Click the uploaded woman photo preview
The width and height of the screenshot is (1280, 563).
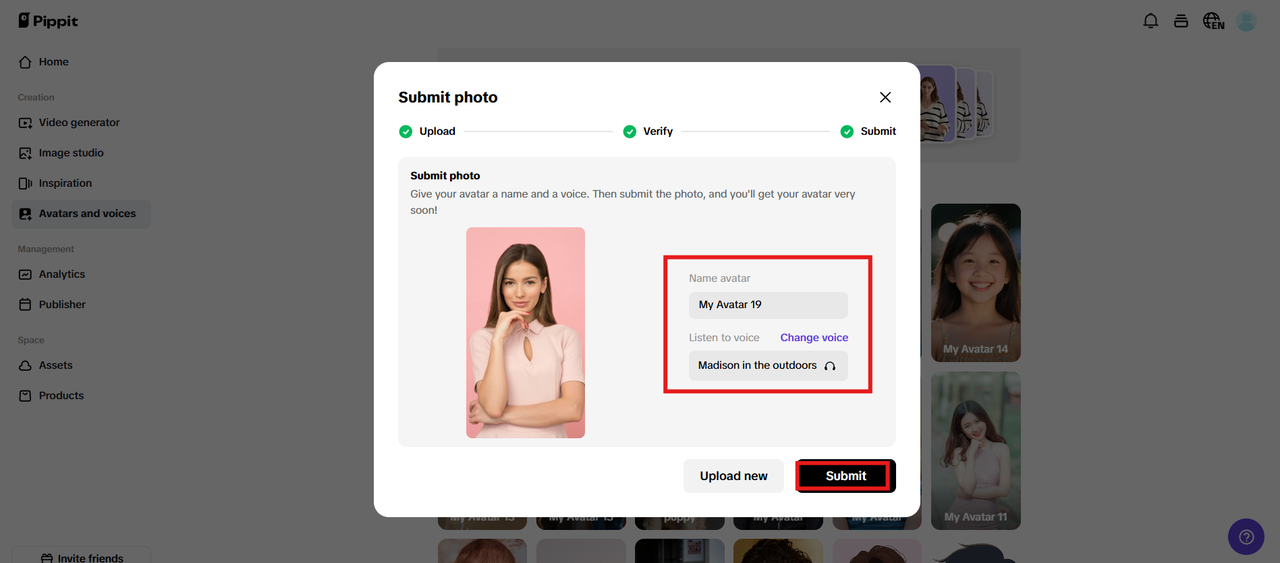[x=525, y=332]
